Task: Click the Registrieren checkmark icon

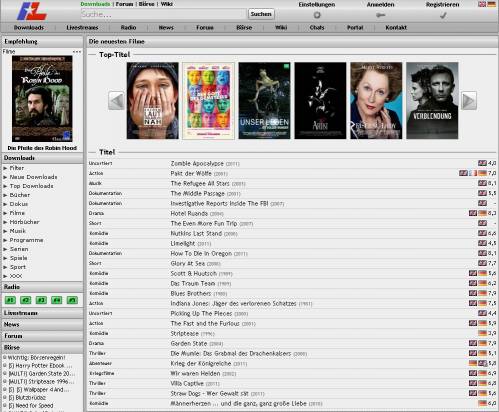Action: coord(443,15)
